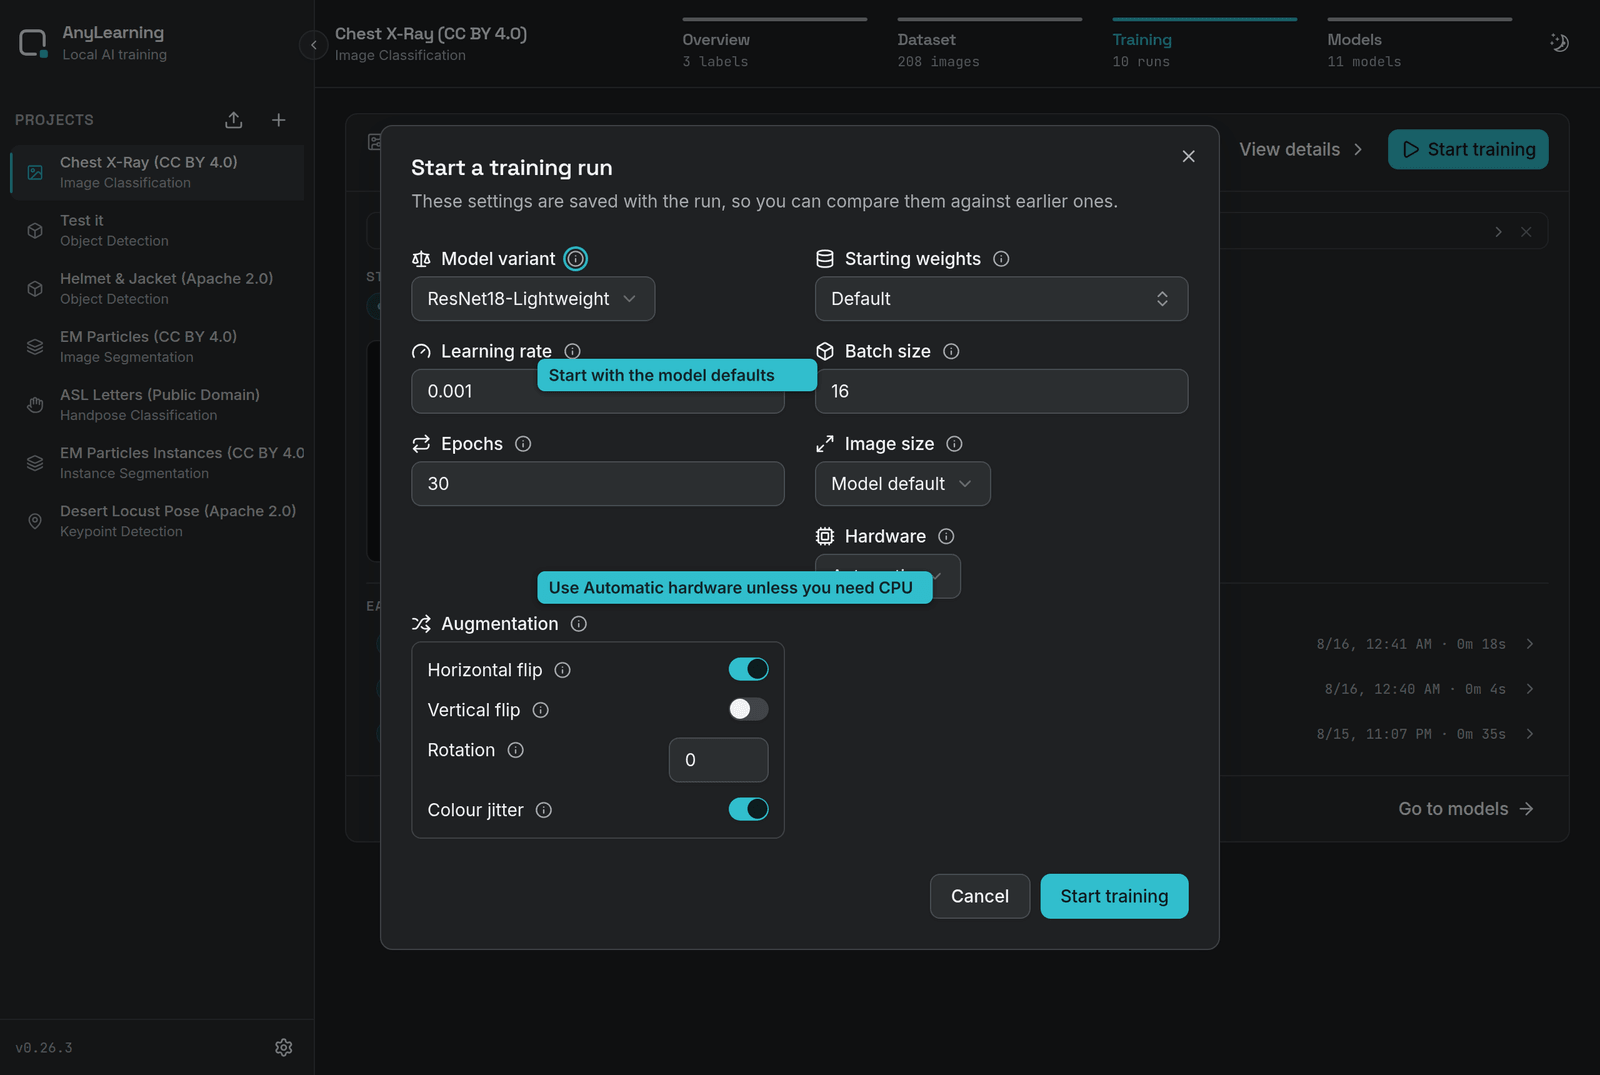Close the training run dialog
The width and height of the screenshot is (1600, 1075).
[x=1188, y=156]
